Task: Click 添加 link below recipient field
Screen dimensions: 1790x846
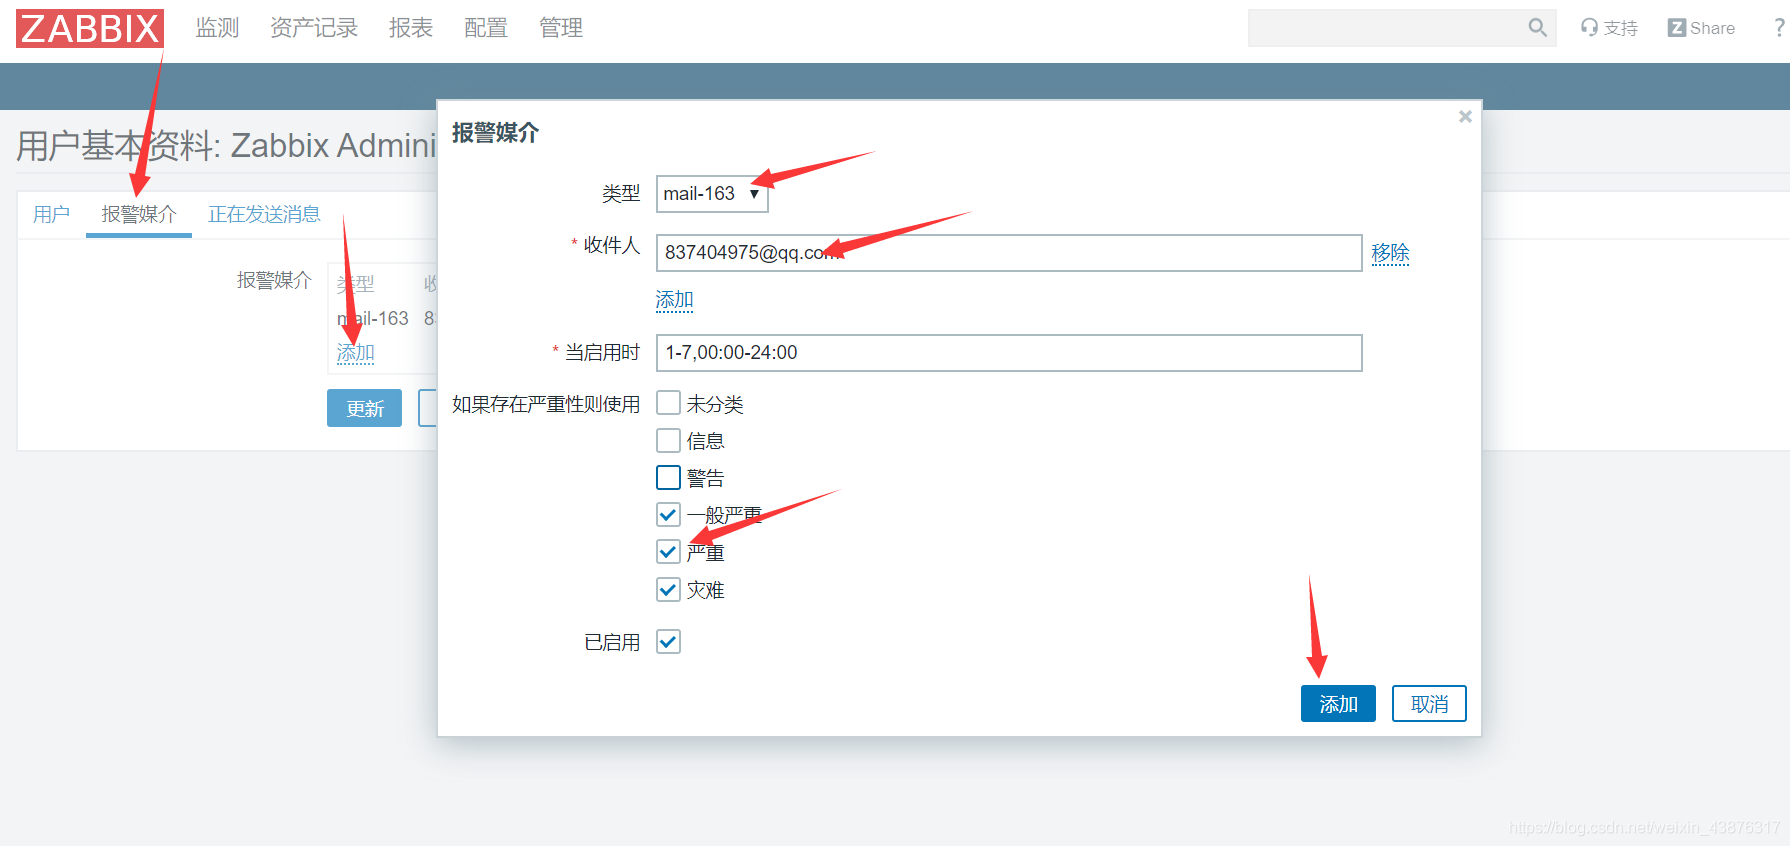Action: [x=674, y=300]
